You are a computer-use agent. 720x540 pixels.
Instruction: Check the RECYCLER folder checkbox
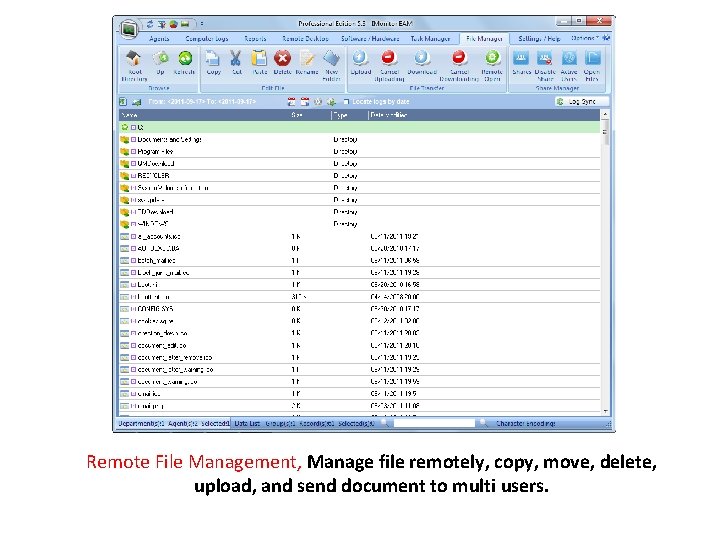coord(134,175)
